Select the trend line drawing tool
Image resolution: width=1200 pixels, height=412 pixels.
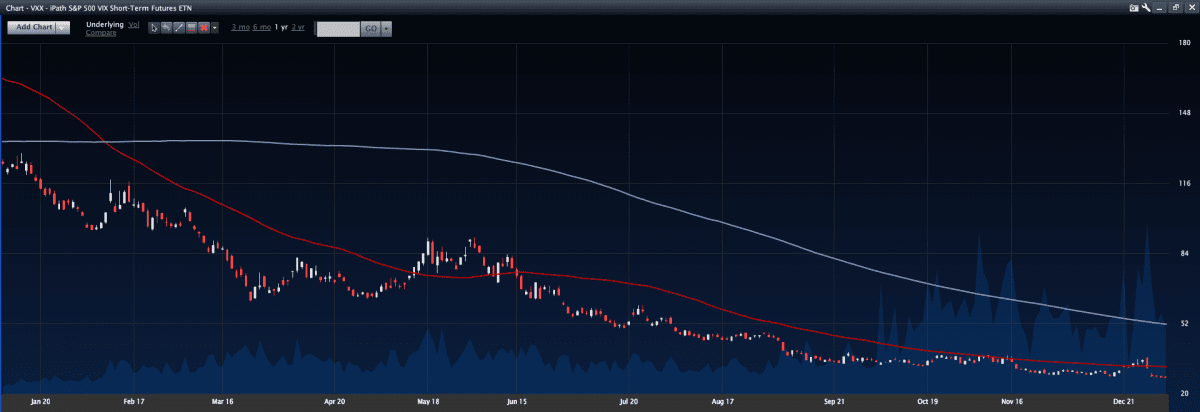click(x=178, y=27)
